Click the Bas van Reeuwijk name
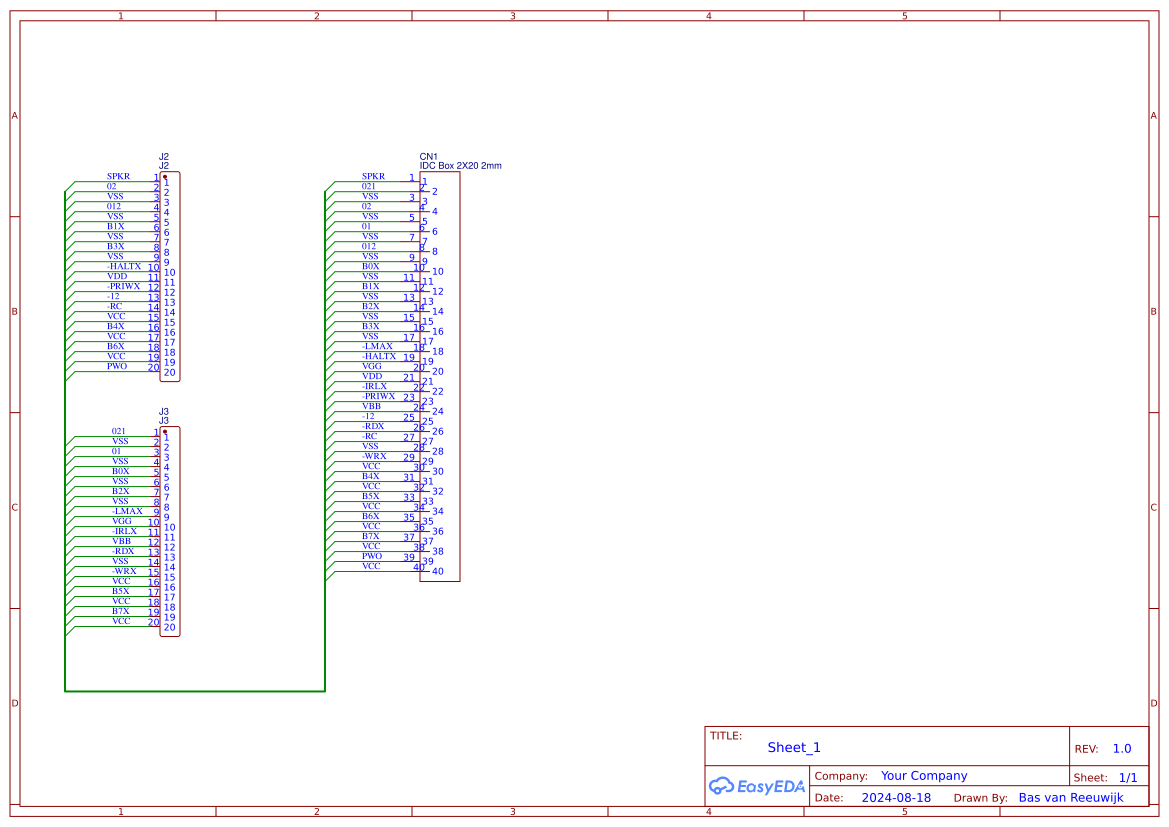The width and height of the screenshot is (1169, 827). pos(1071,797)
